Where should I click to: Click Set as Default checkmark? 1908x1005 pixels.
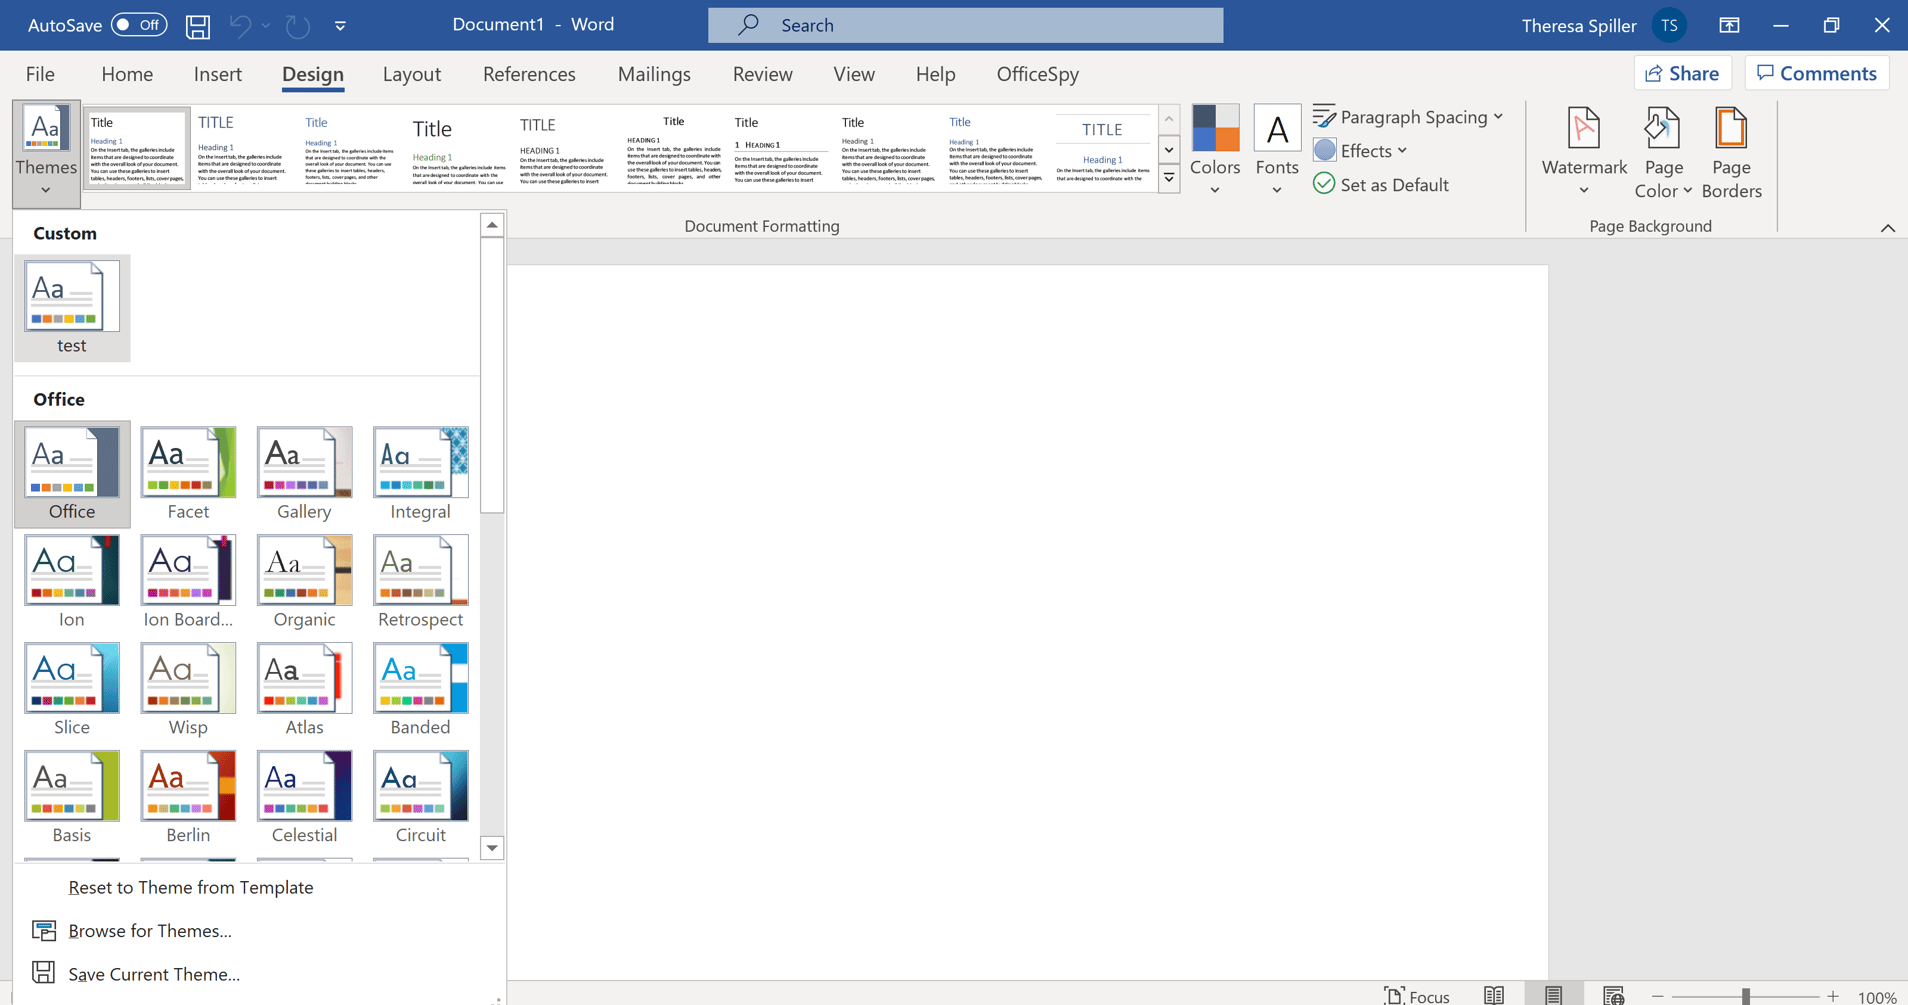pyautogui.click(x=1324, y=184)
